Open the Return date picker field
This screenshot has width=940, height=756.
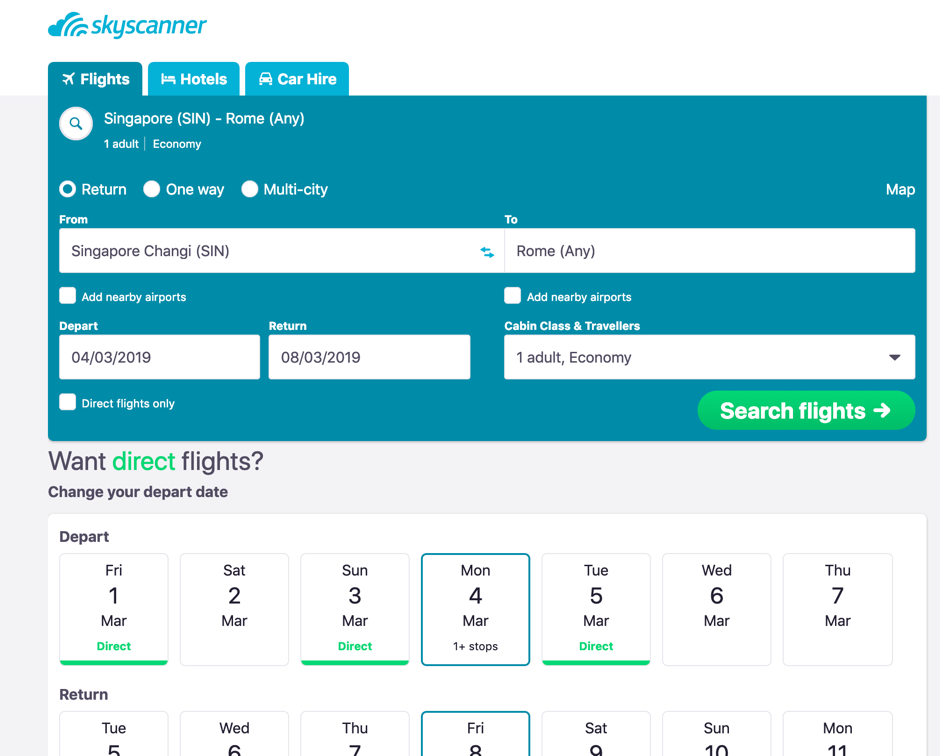pyautogui.click(x=369, y=357)
